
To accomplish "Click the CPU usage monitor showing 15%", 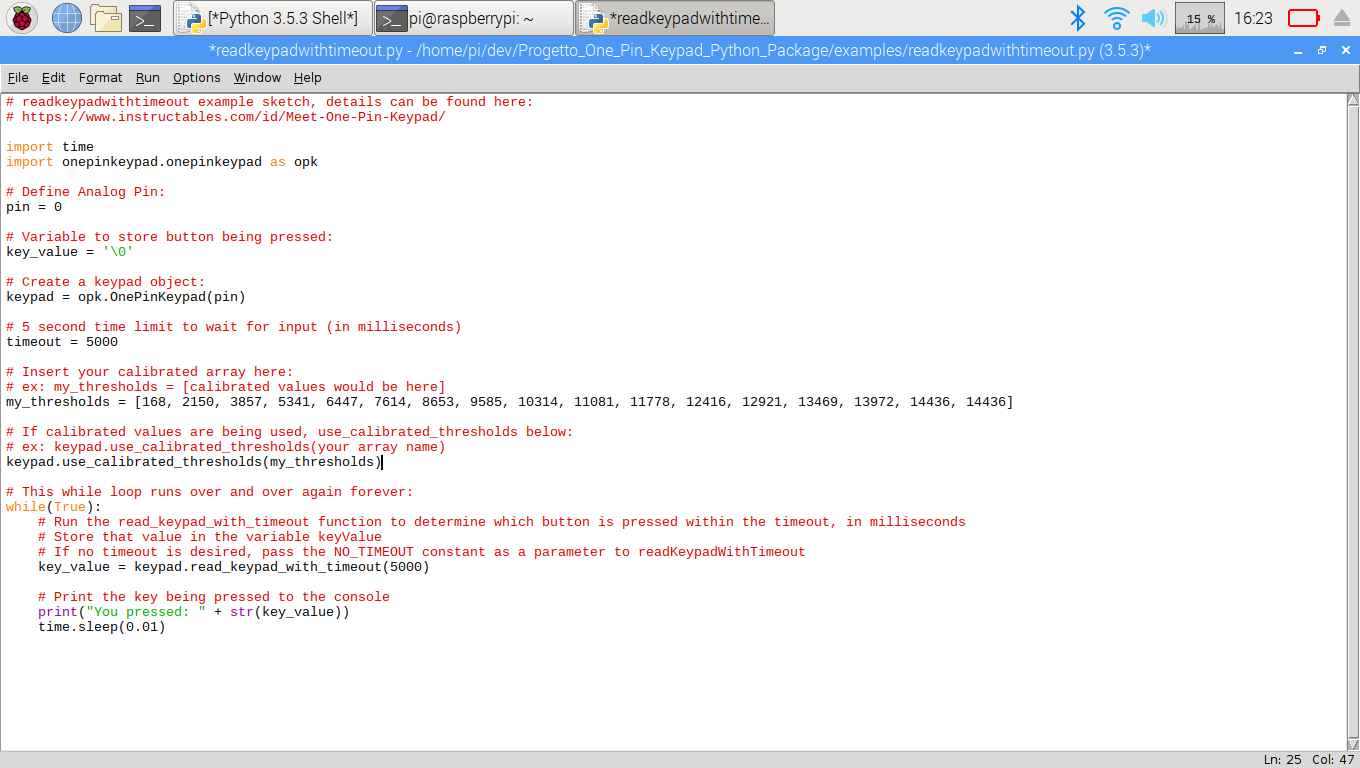I will coord(1200,17).
